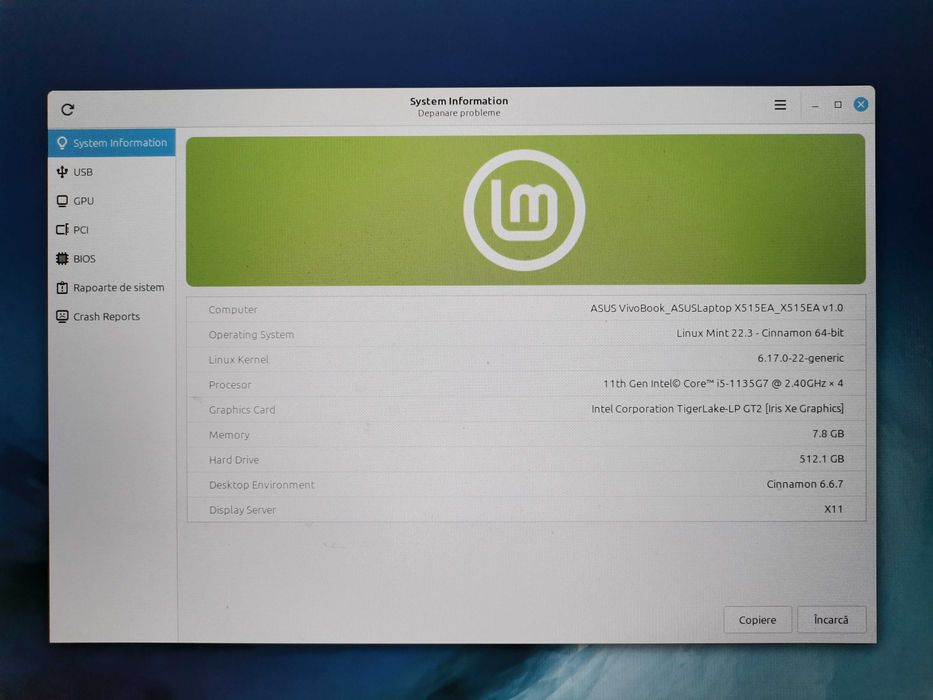Select the Operating System label
The image size is (933, 700).
pyautogui.click(x=251, y=335)
